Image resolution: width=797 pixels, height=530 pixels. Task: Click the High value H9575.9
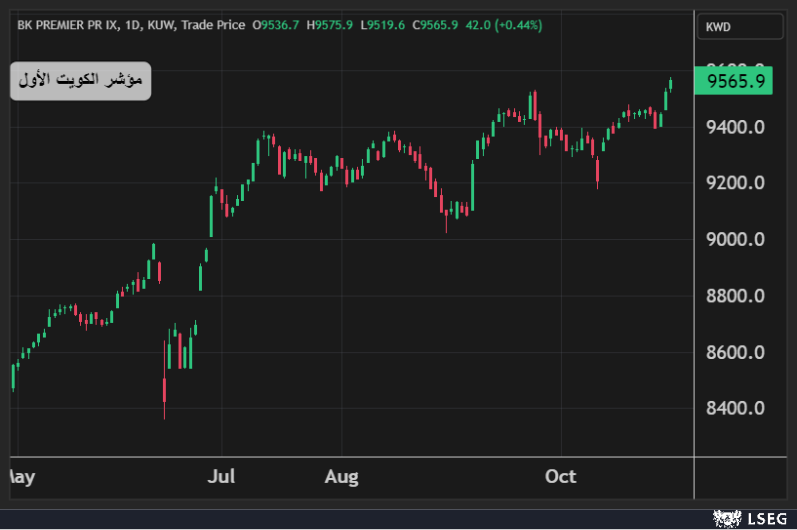[x=329, y=24]
